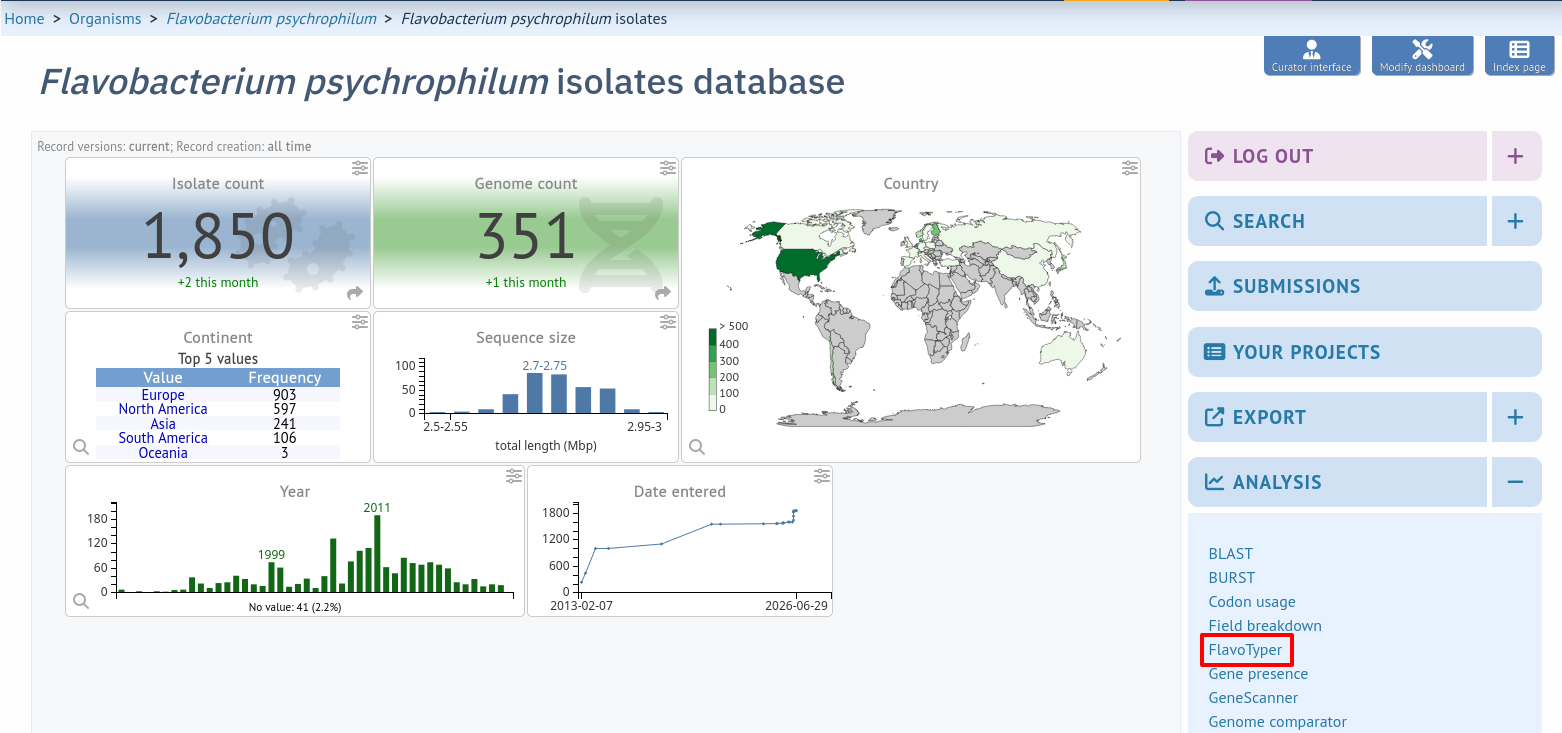Screen dimensions: 1562x733
Task: Open the FlavoTyper analysis link
Action: tap(1245, 650)
